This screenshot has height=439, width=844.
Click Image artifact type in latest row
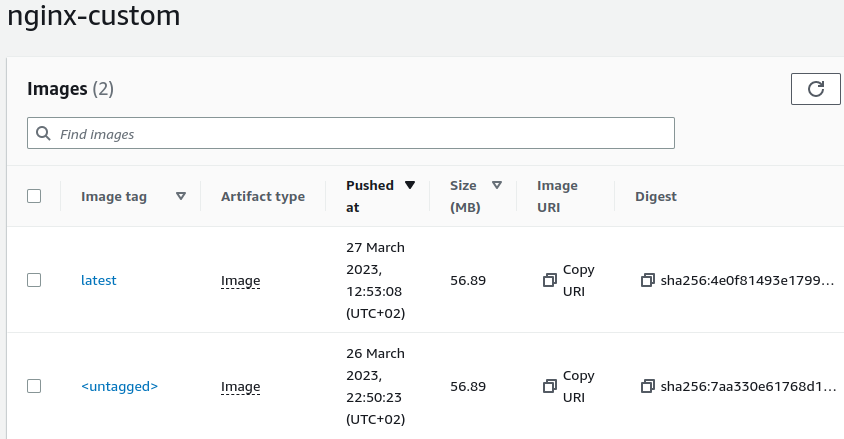click(x=240, y=281)
